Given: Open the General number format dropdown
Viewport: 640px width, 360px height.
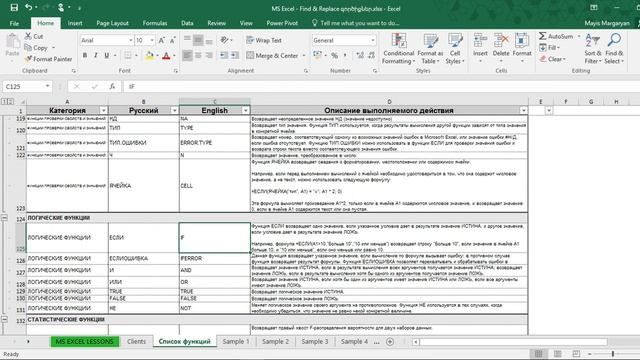Looking at the screenshot, I should tap(373, 40).
